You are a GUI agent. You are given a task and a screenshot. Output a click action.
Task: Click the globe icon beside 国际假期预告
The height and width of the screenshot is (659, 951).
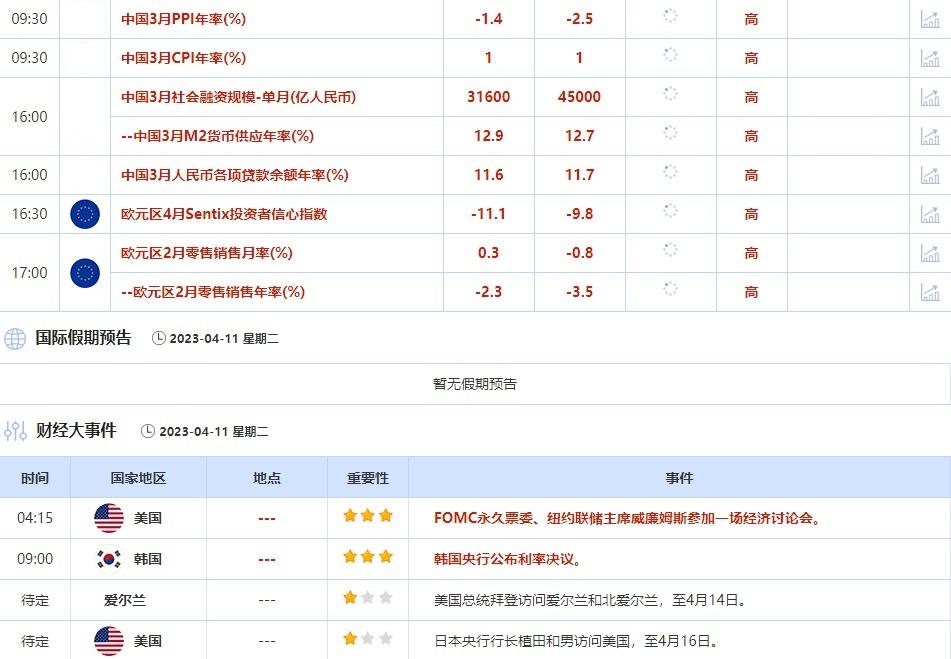(x=15, y=338)
